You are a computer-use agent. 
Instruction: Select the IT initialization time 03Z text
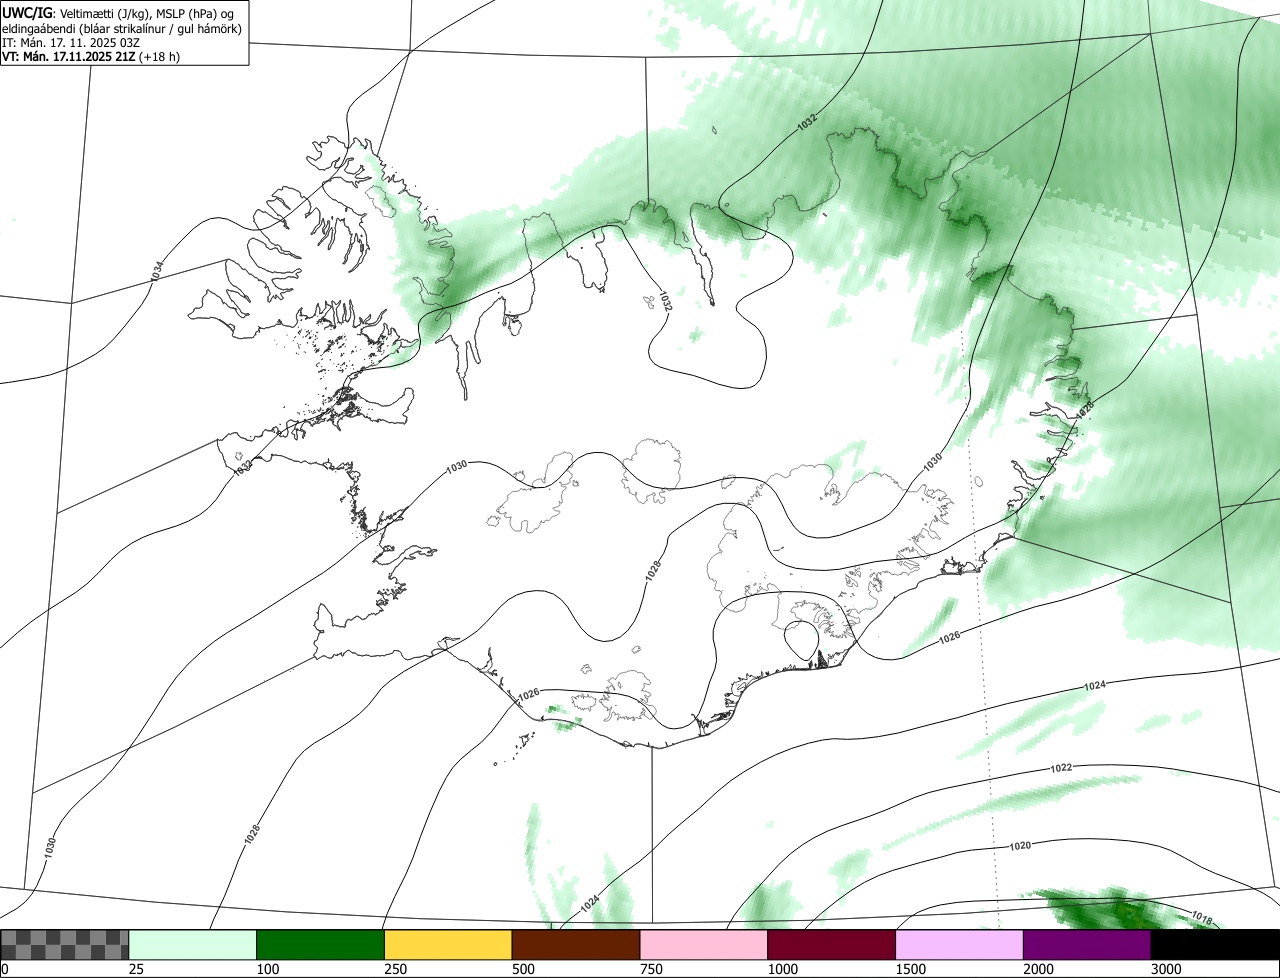[x=70, y=43]
